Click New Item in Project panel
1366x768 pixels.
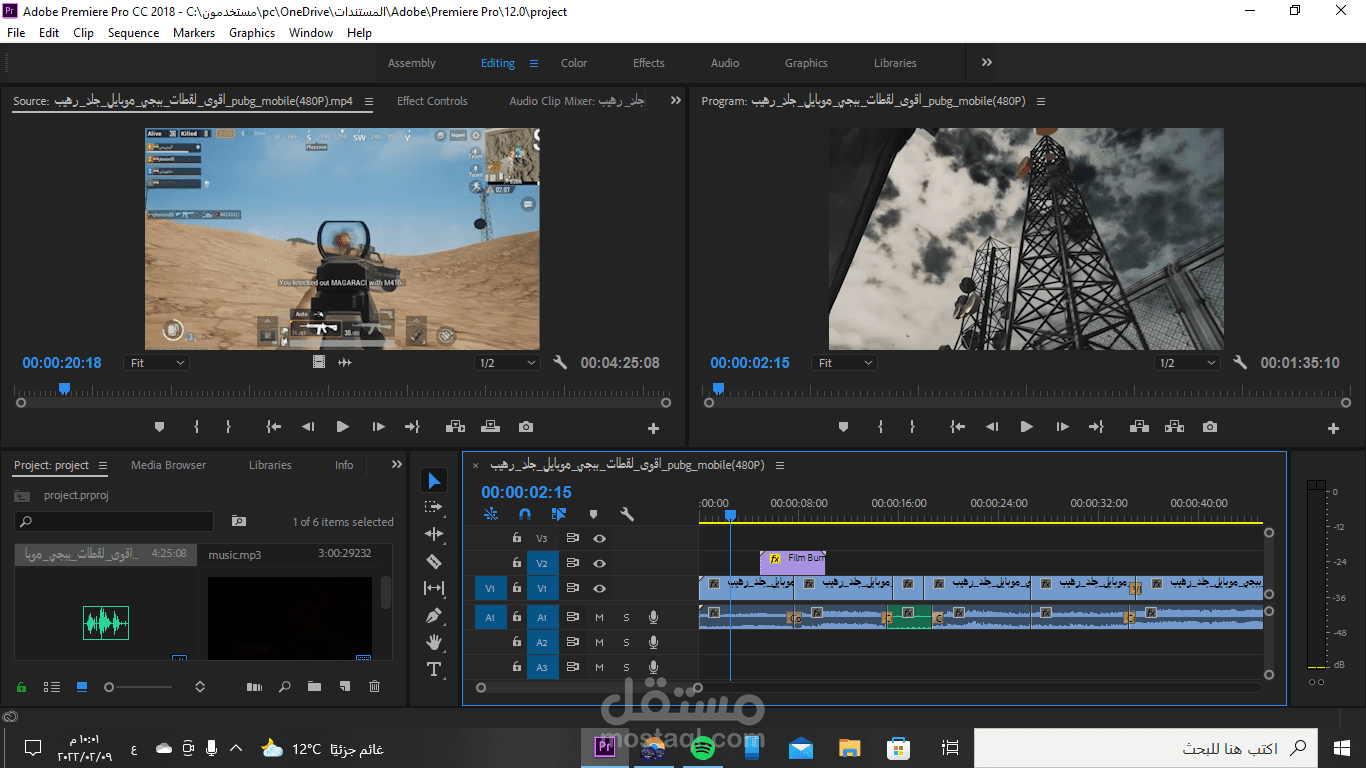344,687
